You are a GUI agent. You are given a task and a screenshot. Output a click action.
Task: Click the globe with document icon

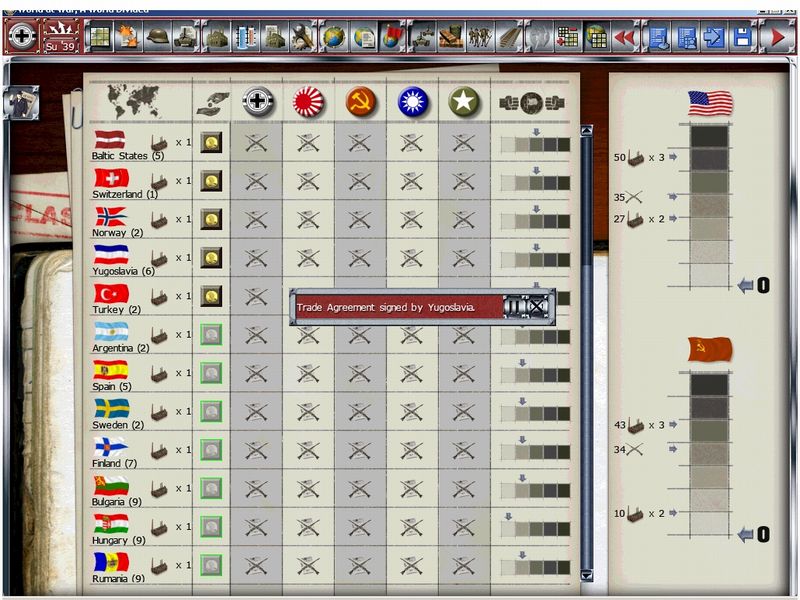pyautogui.click(x=363, y=37)
